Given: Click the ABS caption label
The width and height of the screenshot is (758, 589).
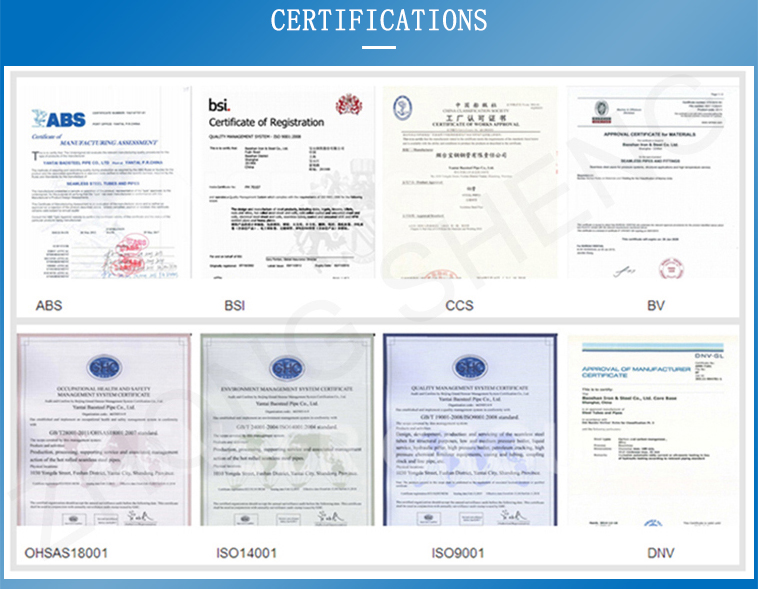Looking at the screenshot, I should click(x=49, y=306).
